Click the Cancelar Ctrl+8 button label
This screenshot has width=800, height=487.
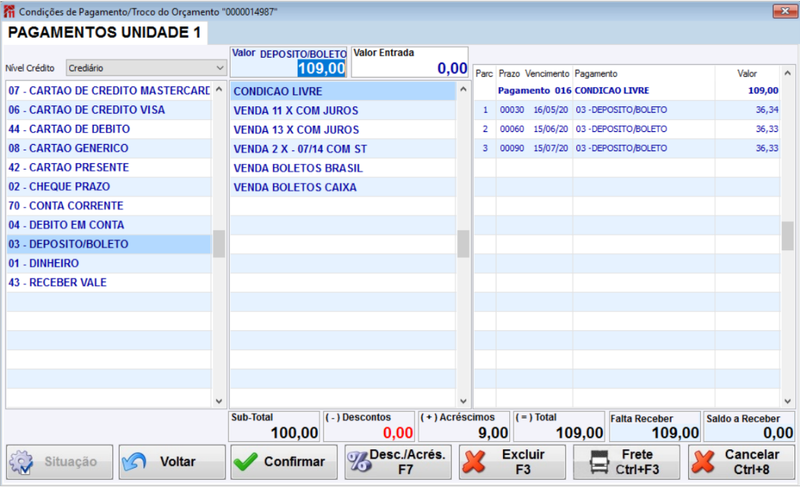[752, 462]
